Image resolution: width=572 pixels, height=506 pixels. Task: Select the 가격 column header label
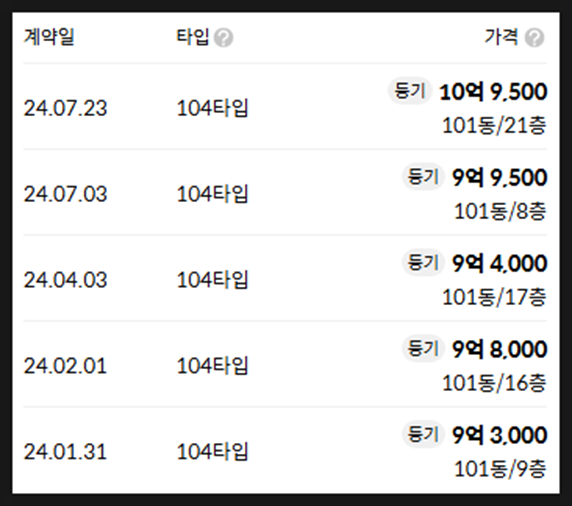(x=502, y=37)
